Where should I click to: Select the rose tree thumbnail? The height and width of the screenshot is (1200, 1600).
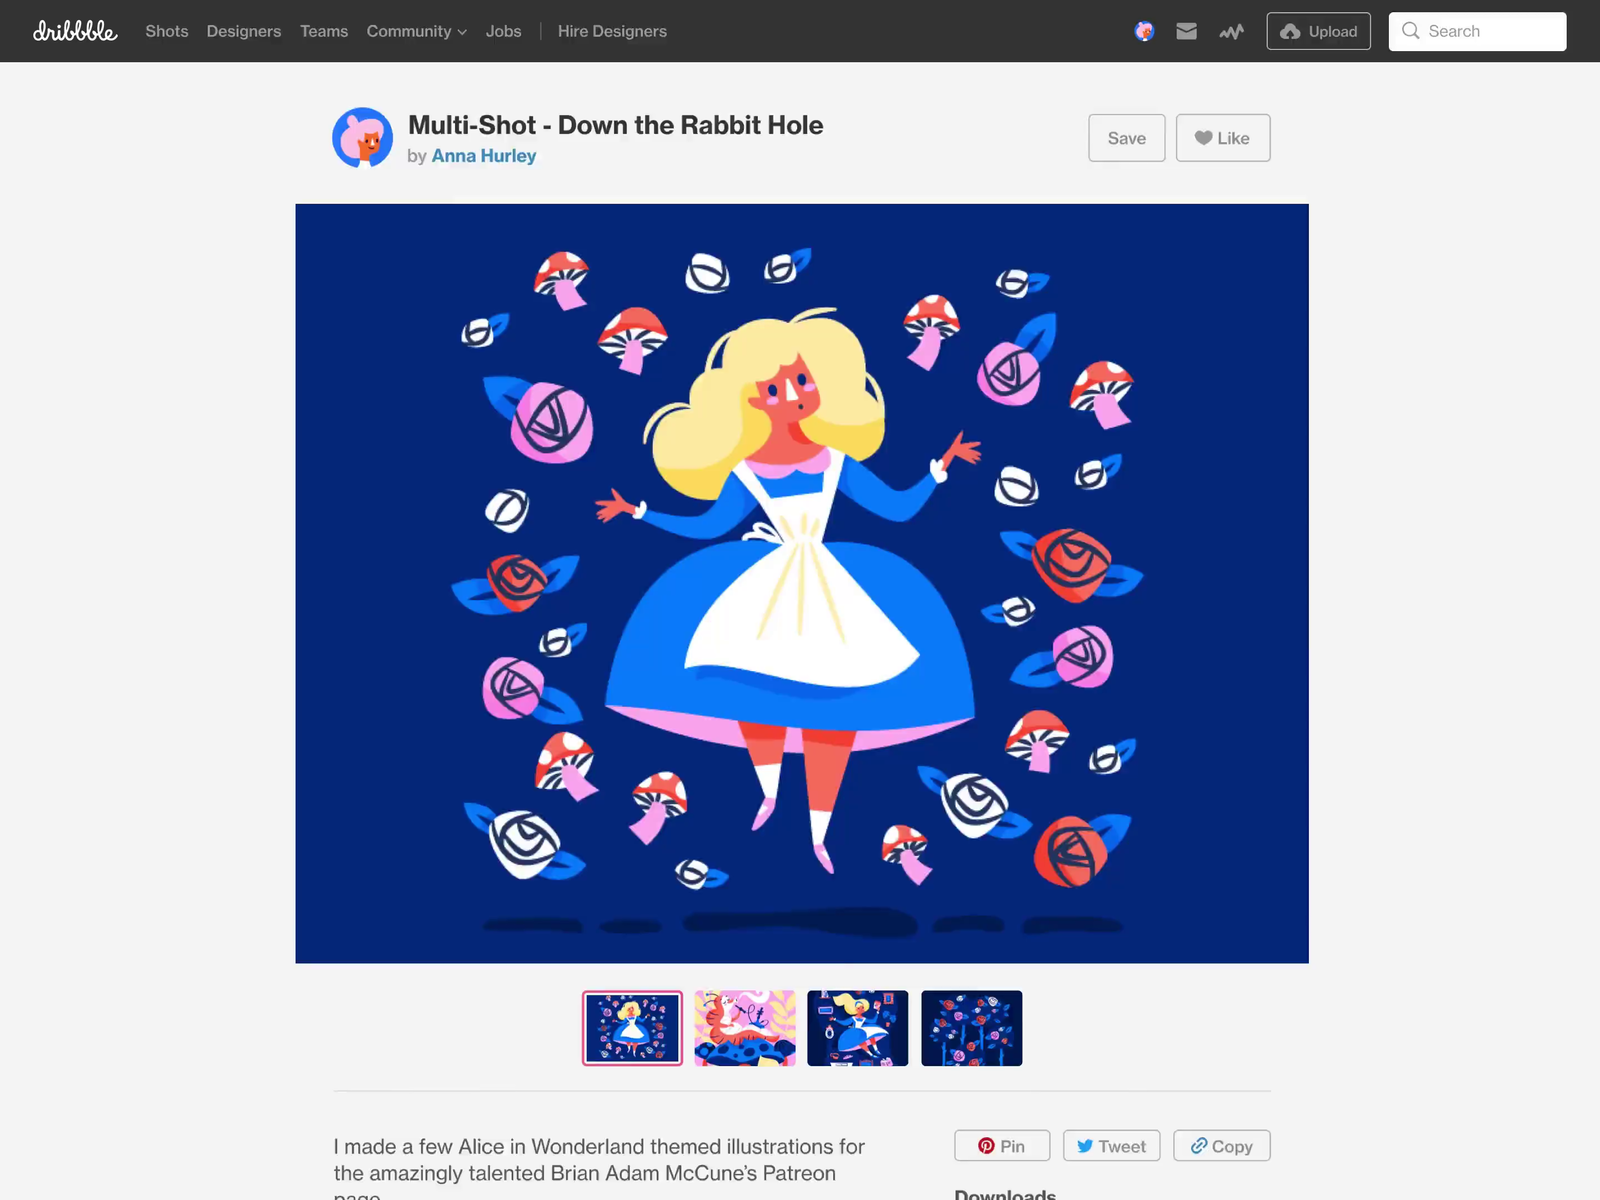pyautogui.click(x=971, y=1028)
